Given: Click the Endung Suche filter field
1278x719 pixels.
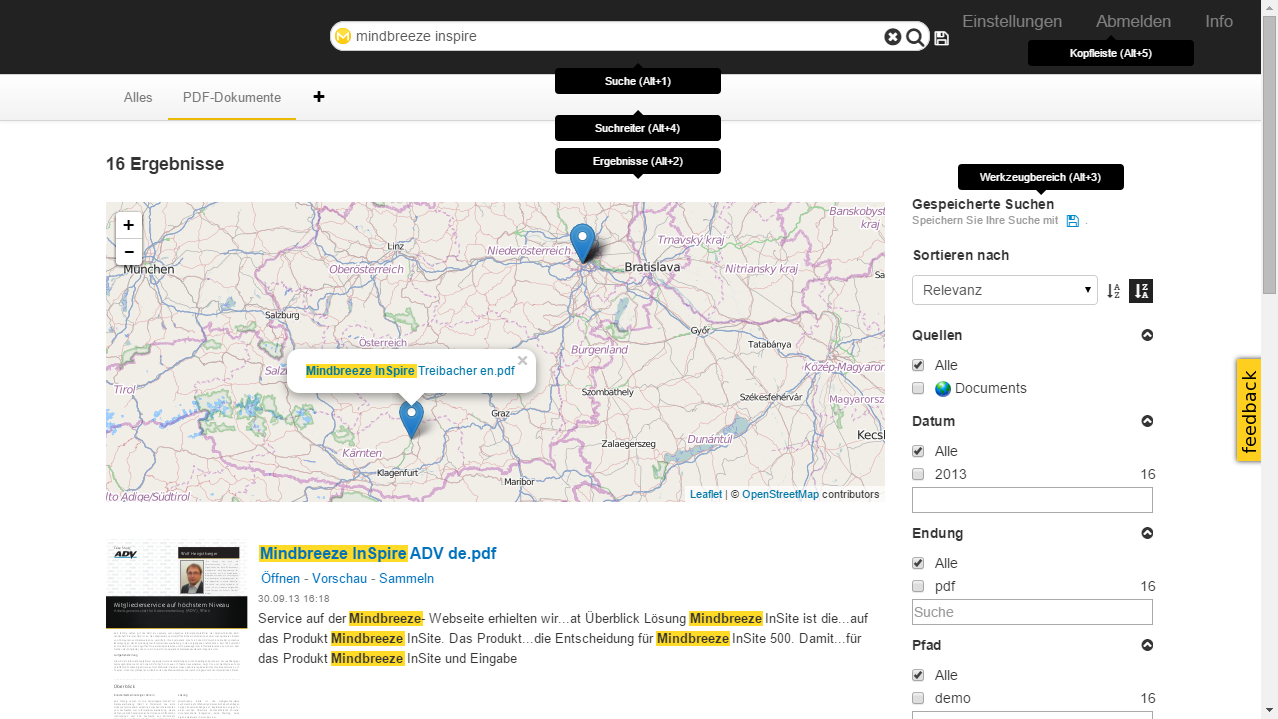Looking at the screenshot, I should tap(1032, 612).
